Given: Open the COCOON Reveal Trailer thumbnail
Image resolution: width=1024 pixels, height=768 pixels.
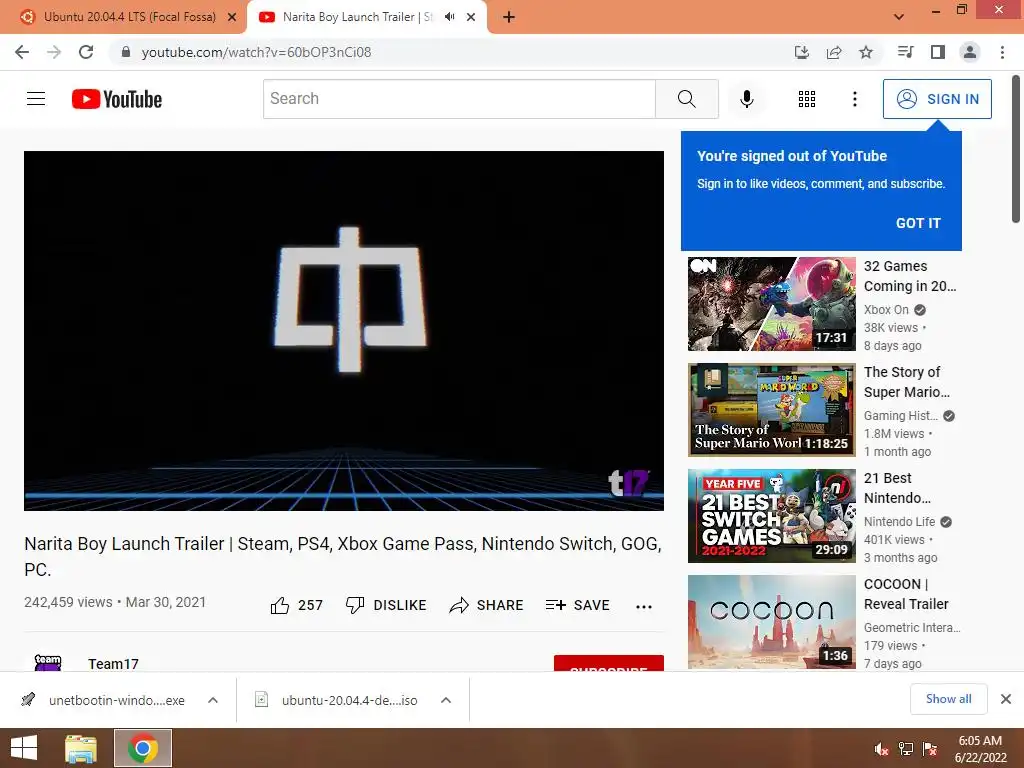Looking at the screenshot, I should tap(772, 622).
